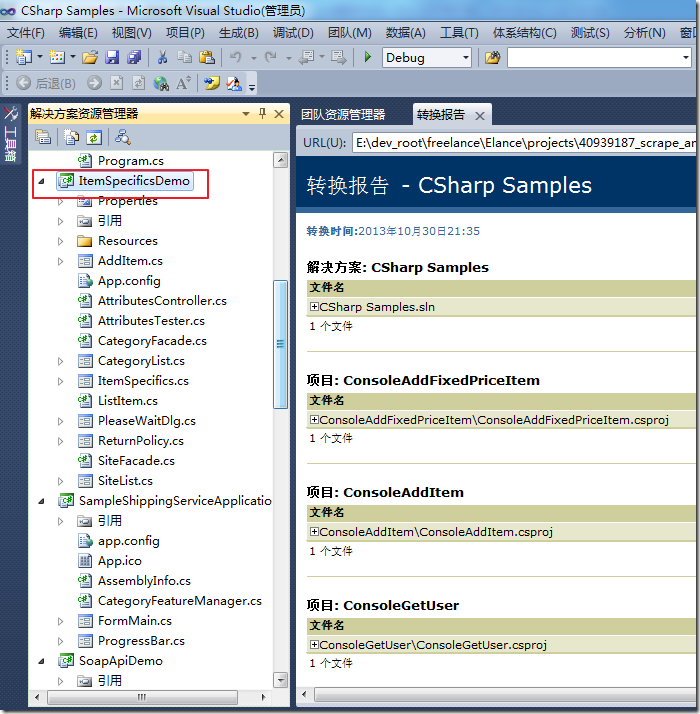Switch to the 团队资源管理器 tab
The height and width of the screenshot is (714, 700).
pos(343,114)
